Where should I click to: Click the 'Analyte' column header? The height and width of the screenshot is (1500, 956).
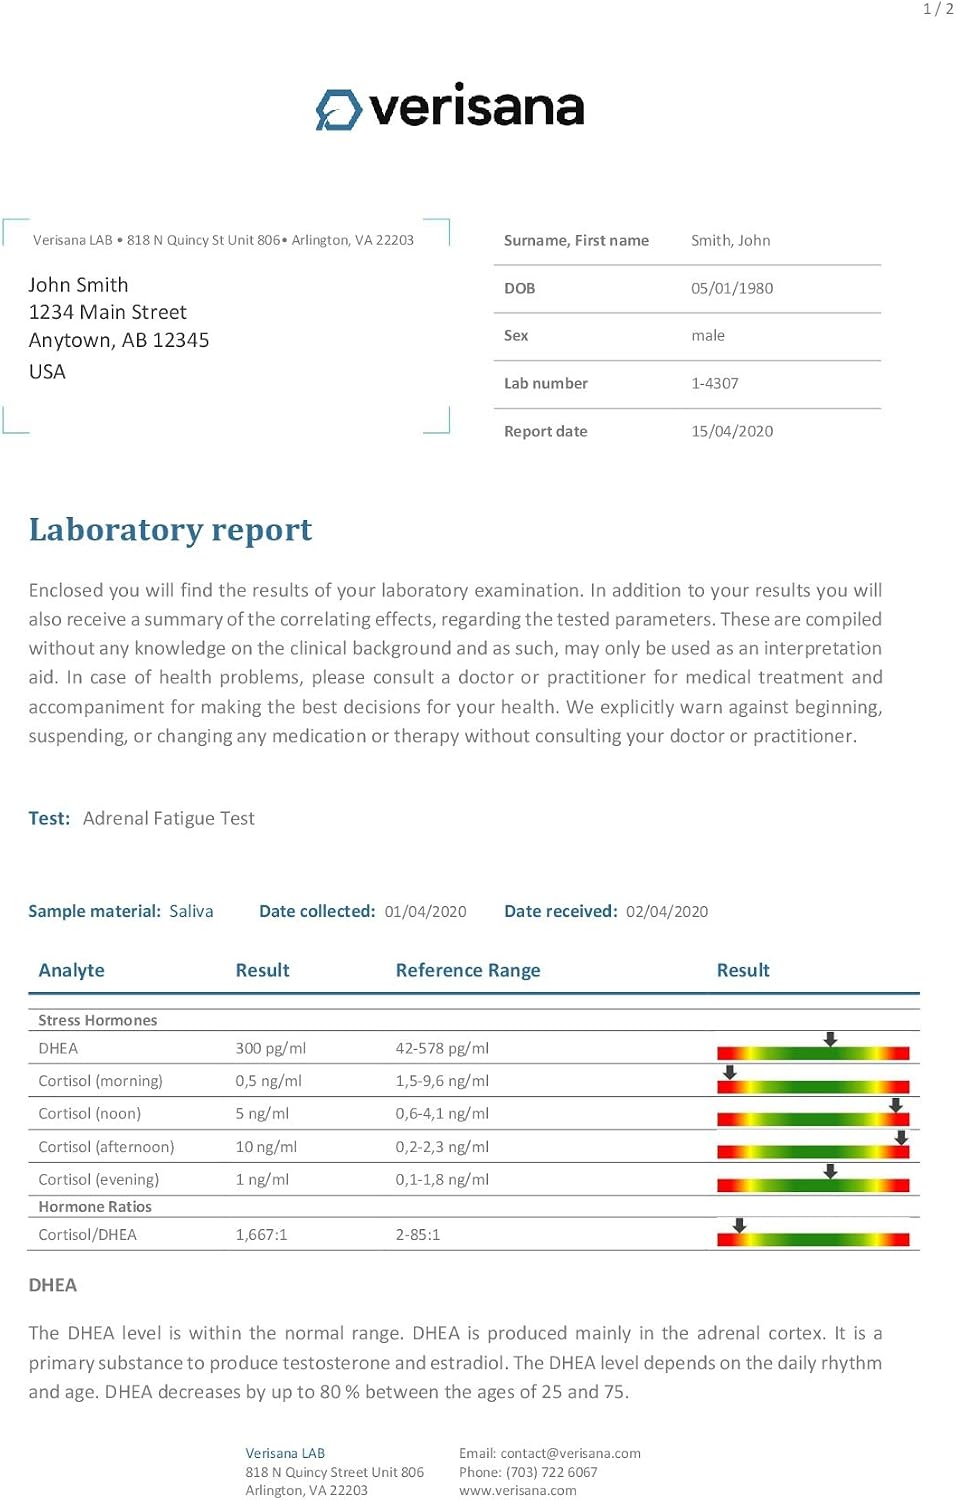point(71,970)
